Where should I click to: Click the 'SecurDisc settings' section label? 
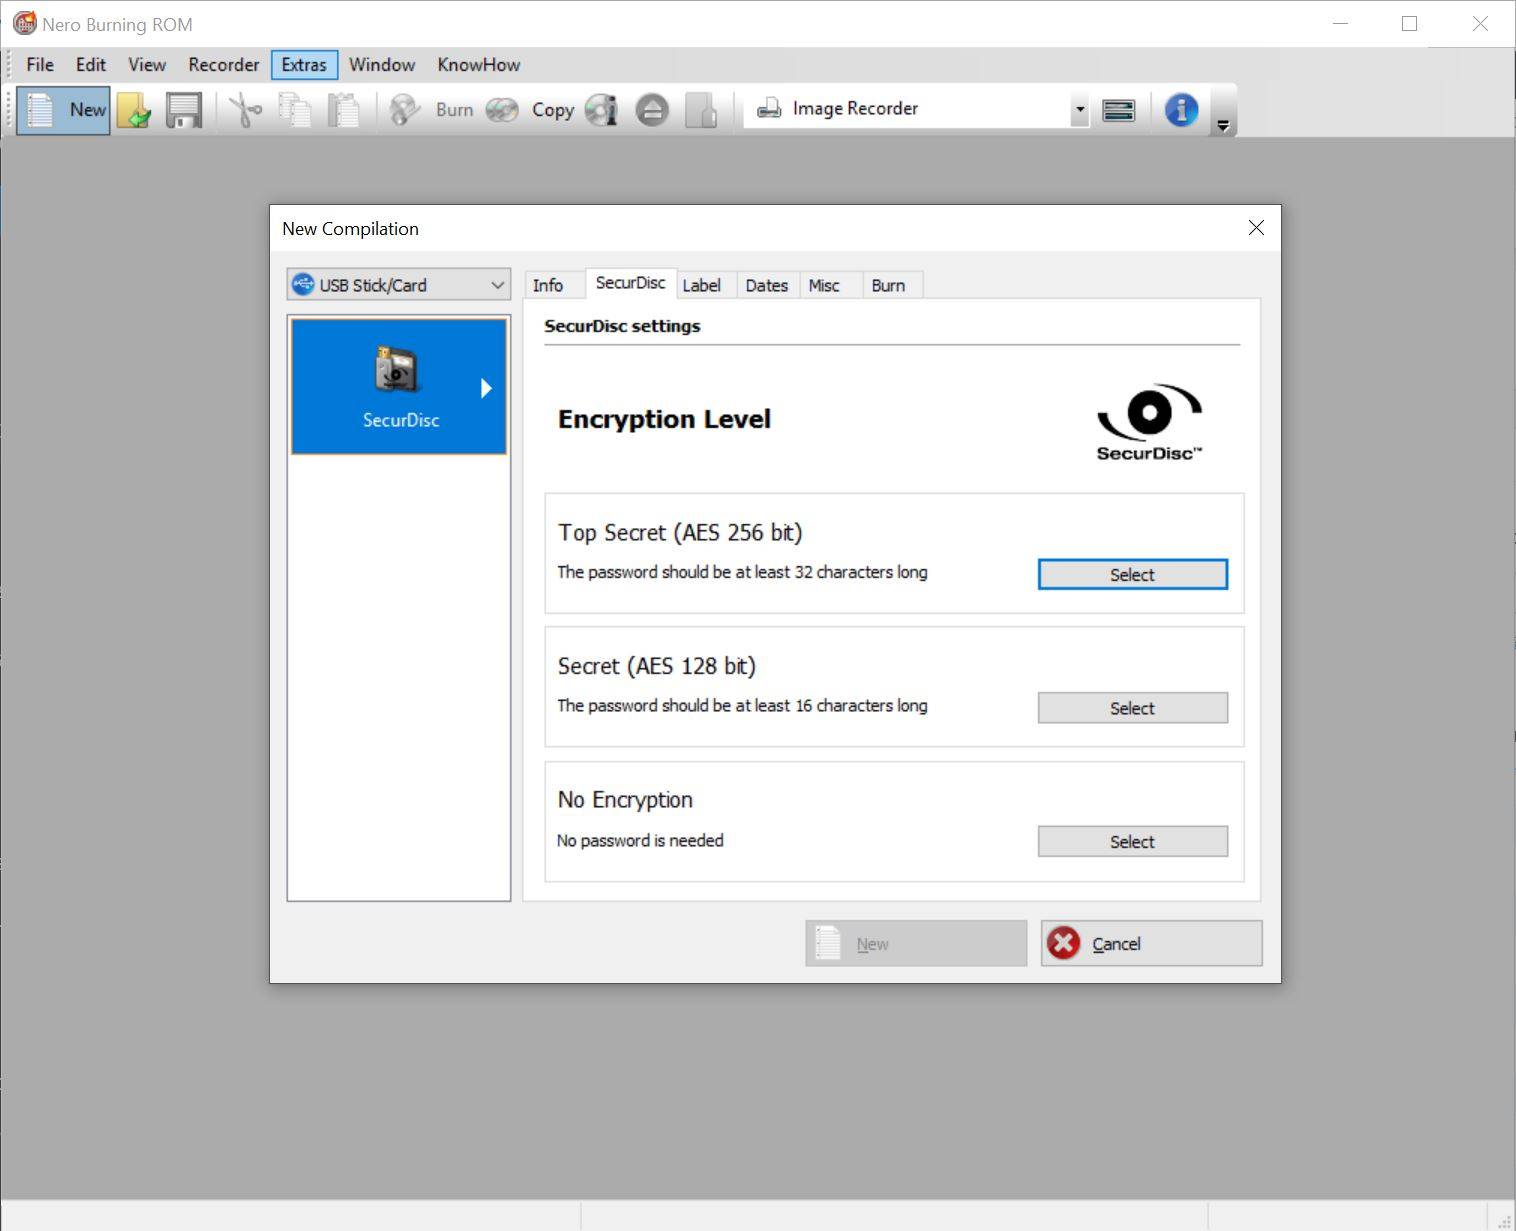pos(622,326)
